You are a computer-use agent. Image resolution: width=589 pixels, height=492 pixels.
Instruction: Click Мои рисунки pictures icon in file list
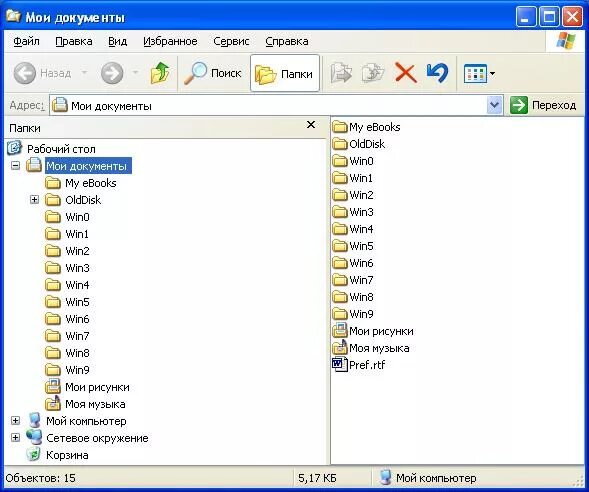tap(340, 331)
